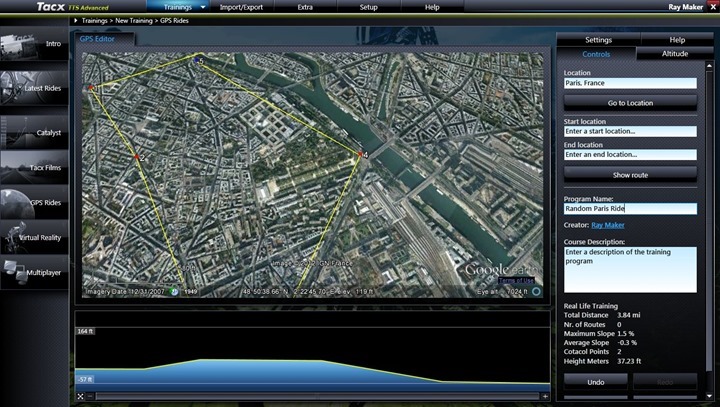This screenshot has width=720, height=407.
Task: Select waypoint 4 marker on the map
Action: click(x=361, y=155)
